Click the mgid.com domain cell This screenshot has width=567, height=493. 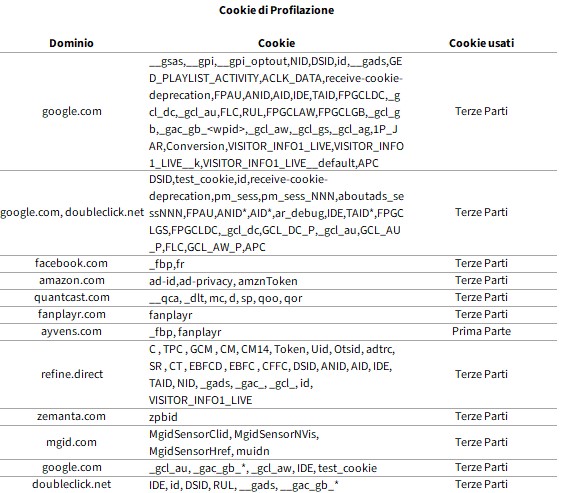coord(71,442)
